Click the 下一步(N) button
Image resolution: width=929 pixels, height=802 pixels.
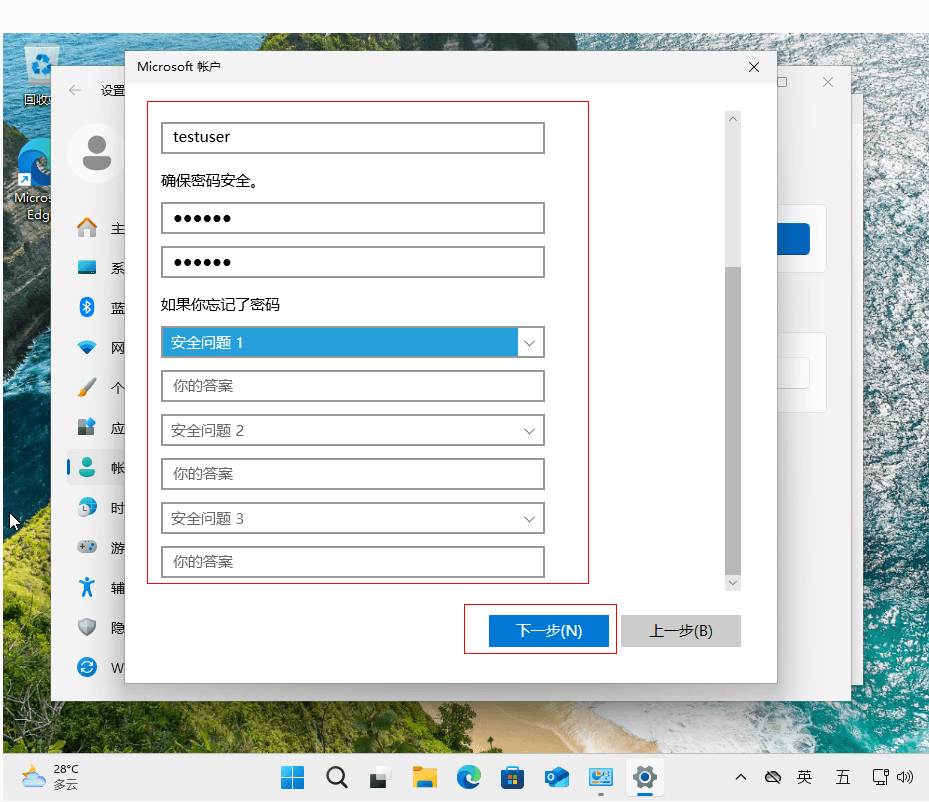coord(549,631)
